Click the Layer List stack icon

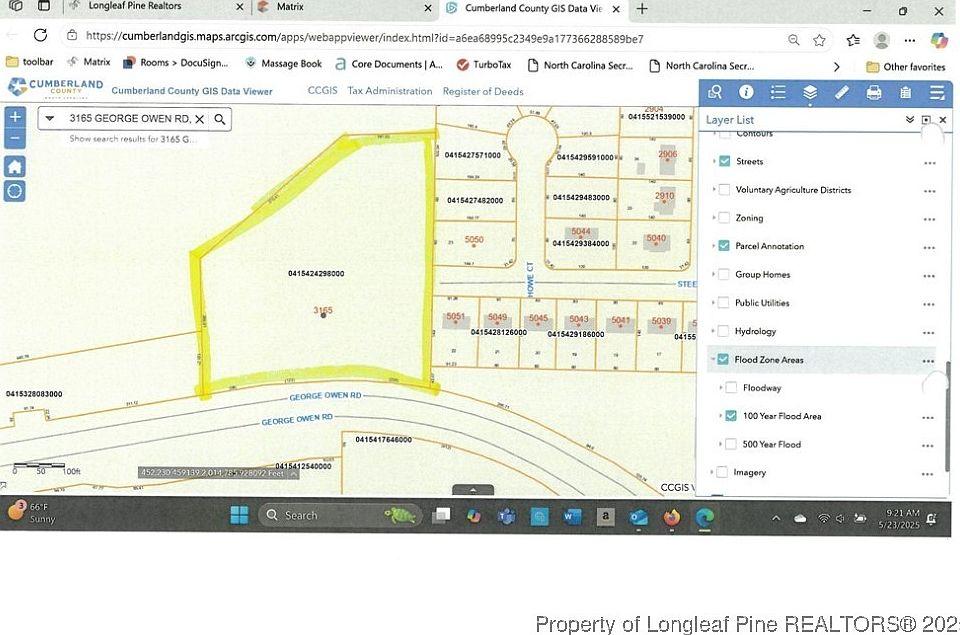pyautogui.click(x=810, y=92)
